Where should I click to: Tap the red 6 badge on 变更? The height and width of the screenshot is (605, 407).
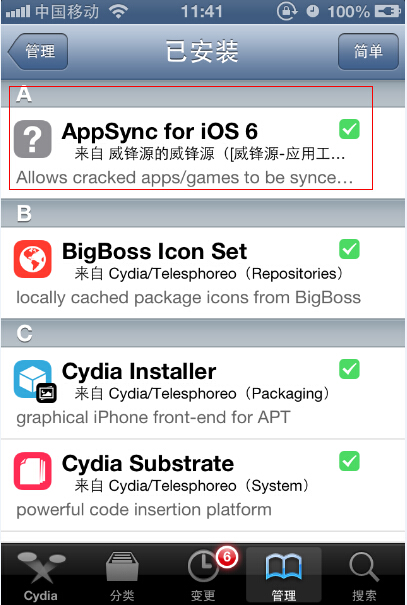tap(227, 557)
